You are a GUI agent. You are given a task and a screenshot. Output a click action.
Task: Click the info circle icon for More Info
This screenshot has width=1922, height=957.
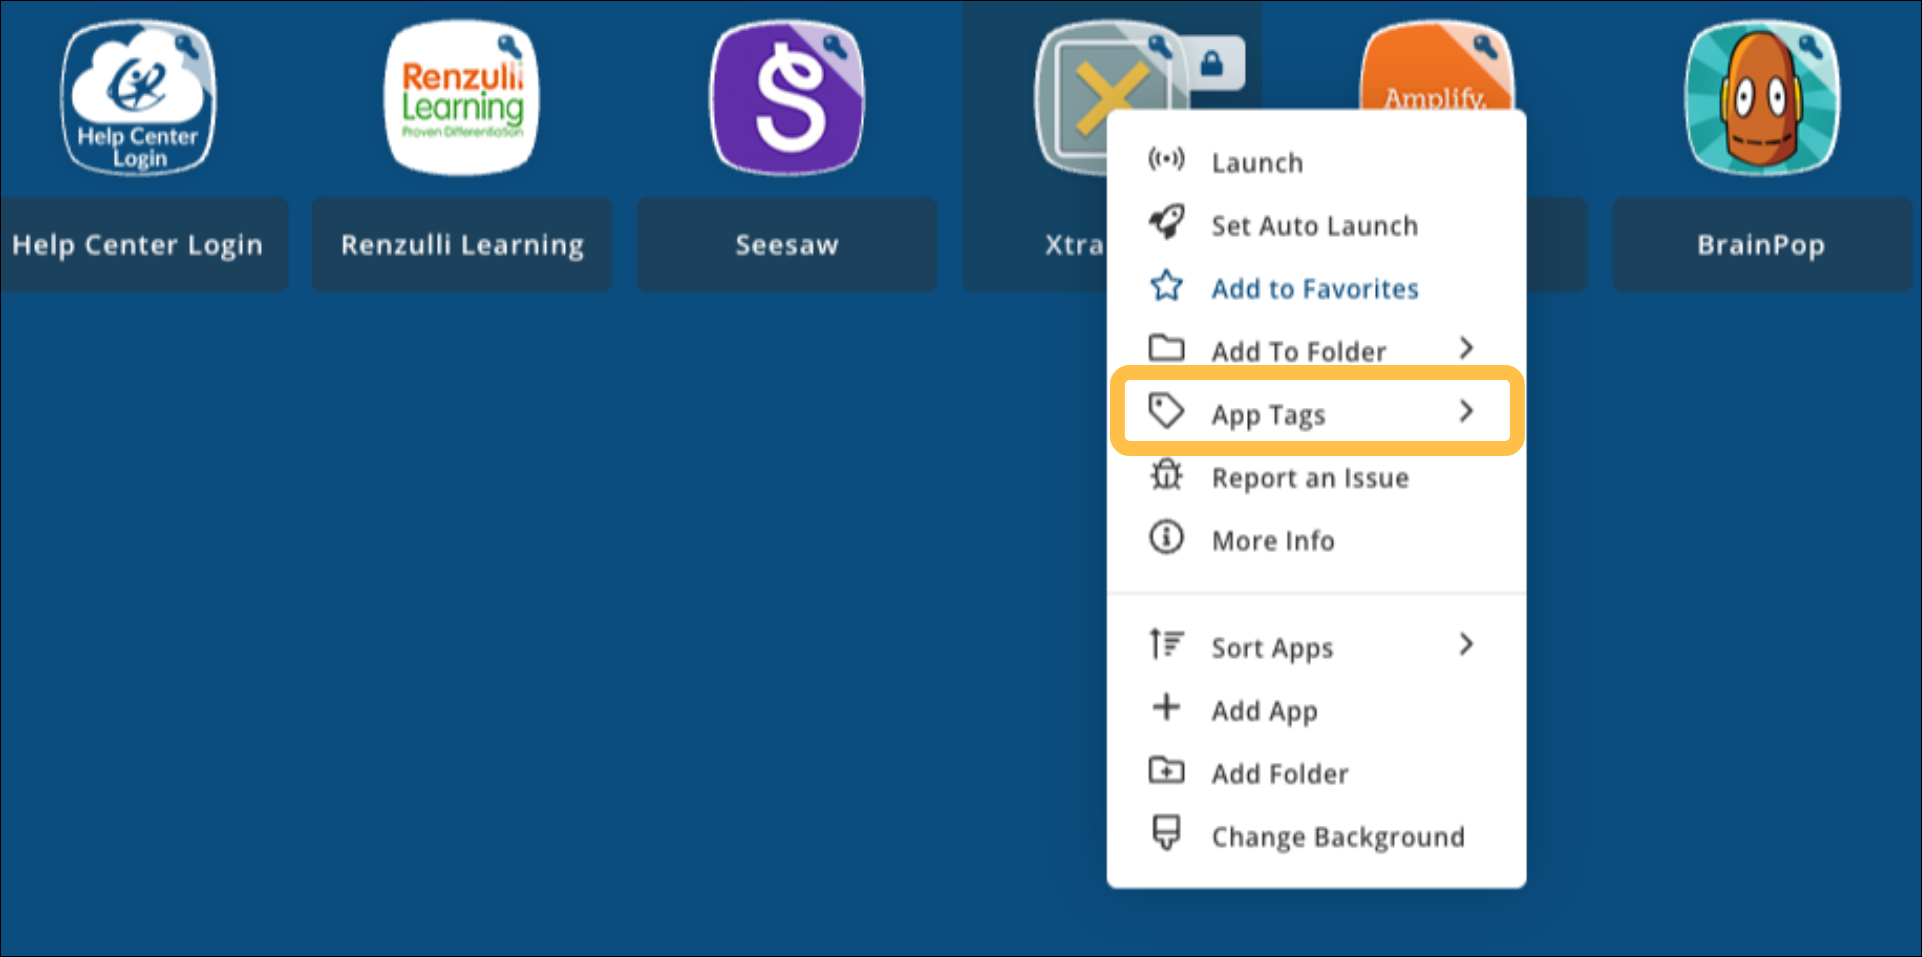(1166, 537)
